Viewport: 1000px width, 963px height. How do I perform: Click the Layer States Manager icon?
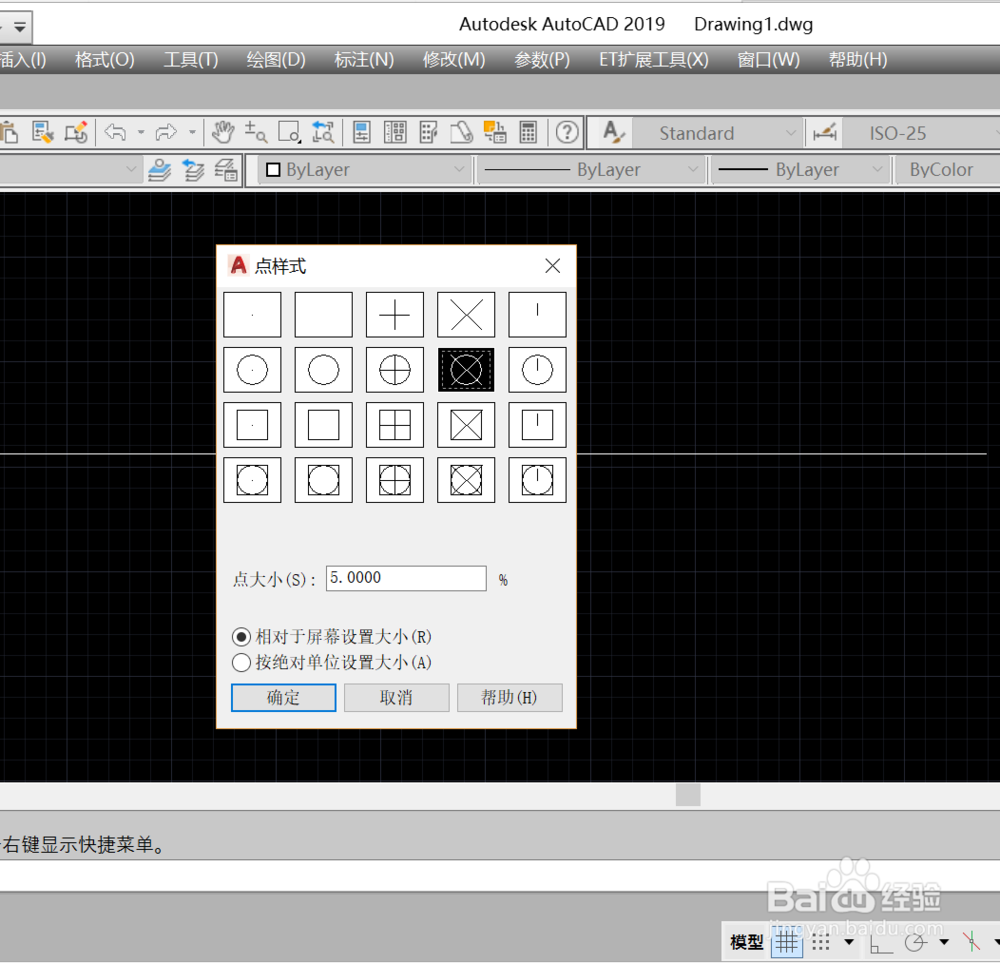pyautogui.click(x=226, y=170)
